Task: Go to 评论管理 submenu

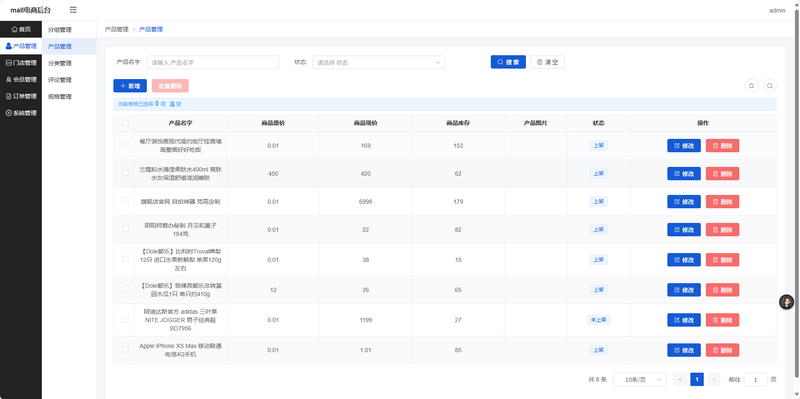Action: (x=69, y=80)
